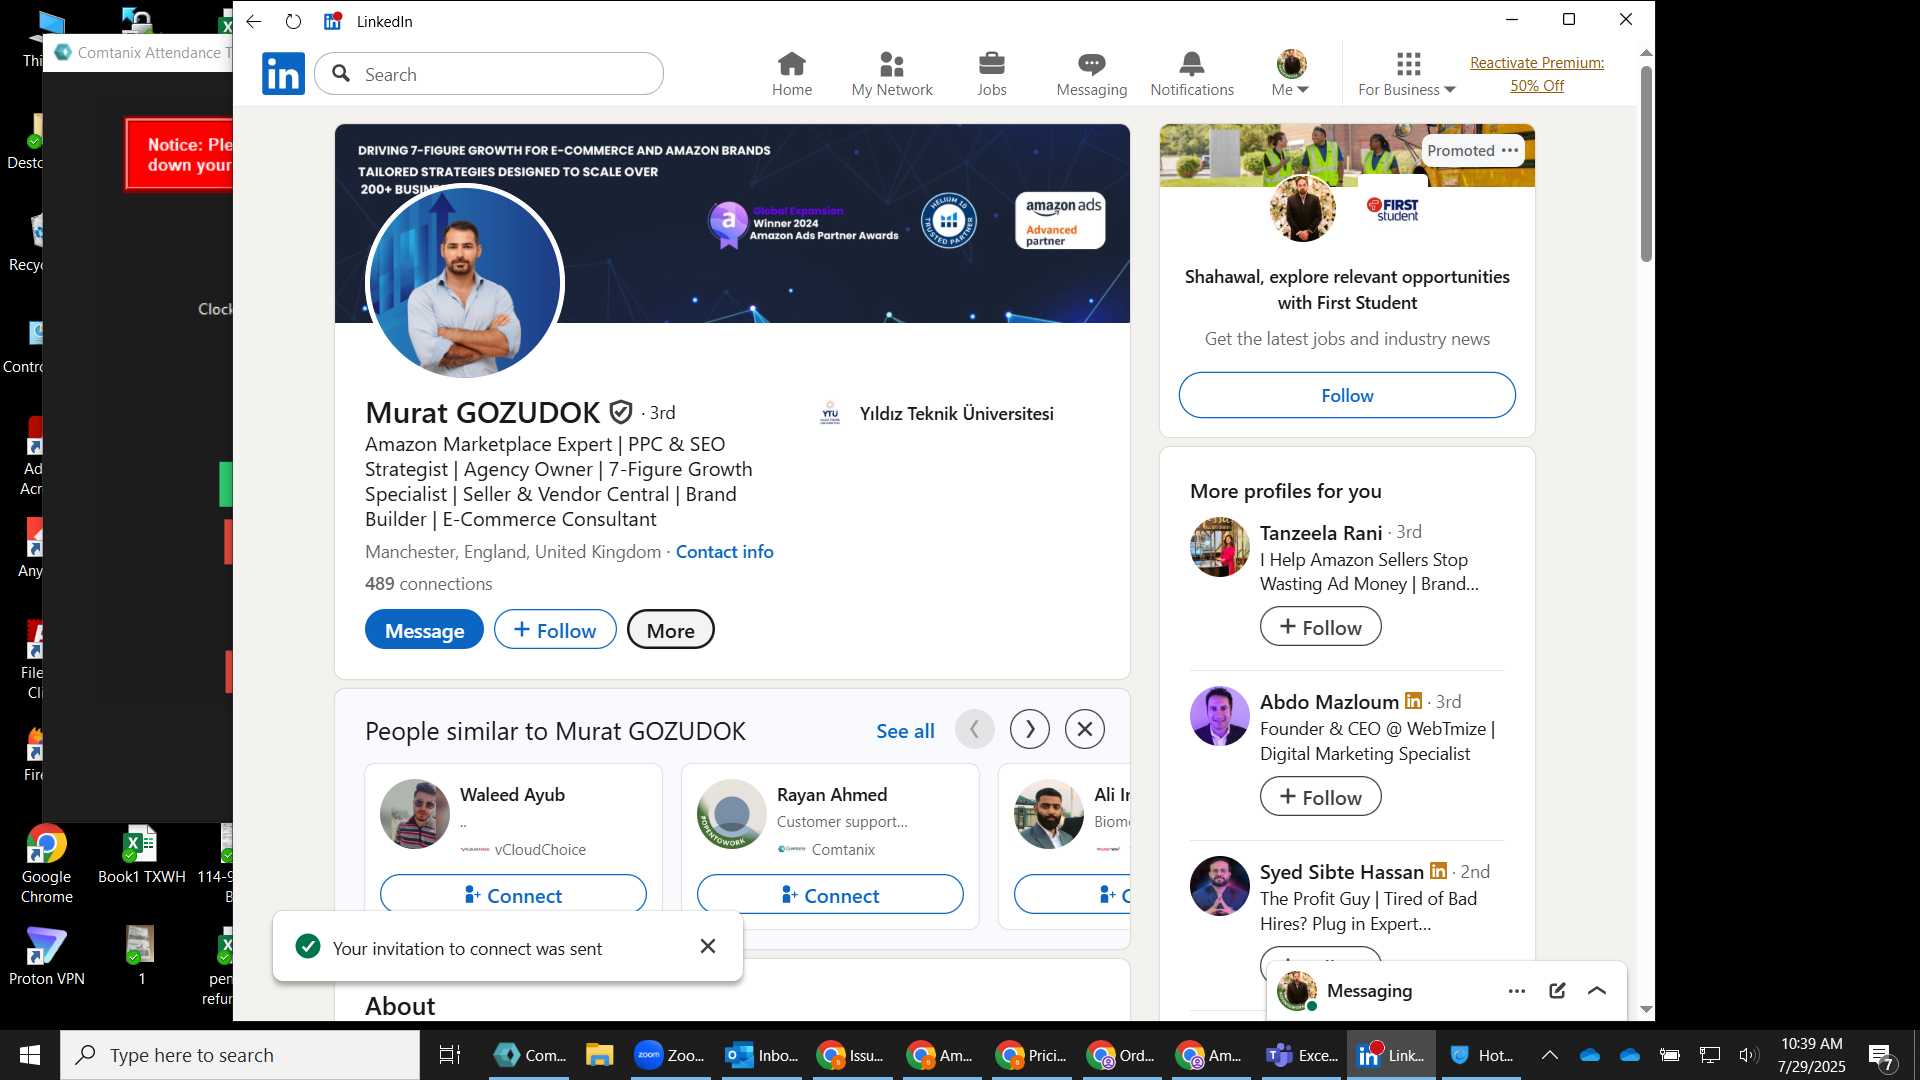Viewport: 1920px width, 1080px height.
Task: Open Messaging from top navigation
Action: point(1091,74)
